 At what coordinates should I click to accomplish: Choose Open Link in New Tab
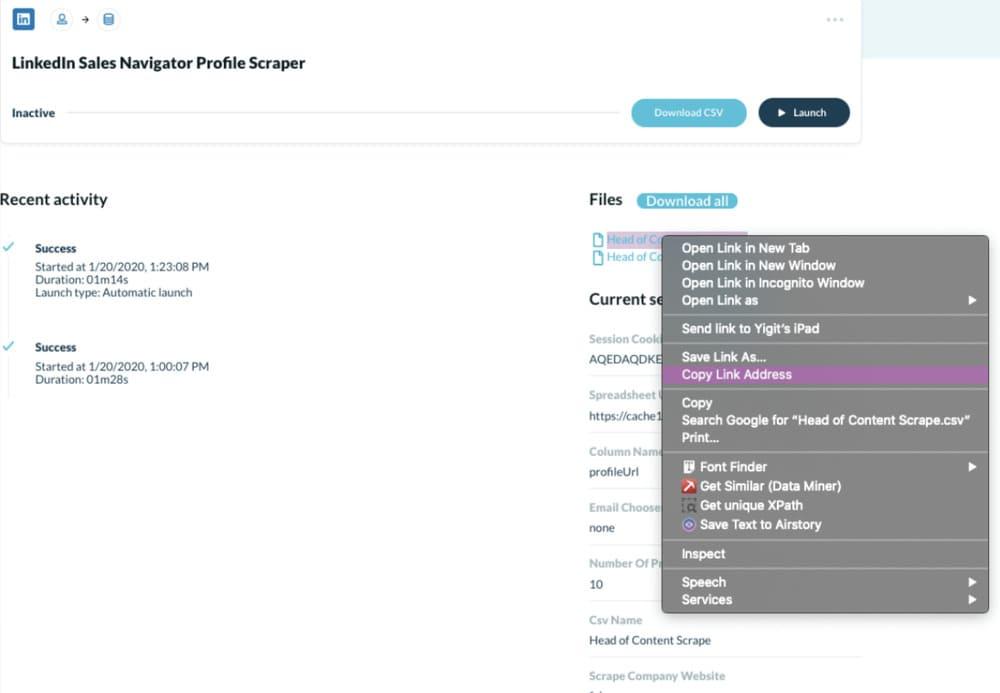(x=825, y=248)
